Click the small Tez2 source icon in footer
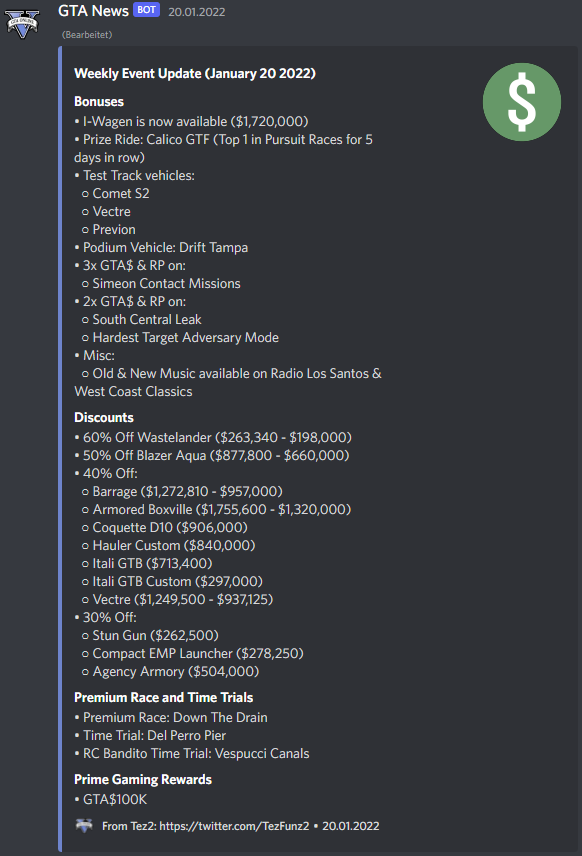 click(x=85, y=826)
